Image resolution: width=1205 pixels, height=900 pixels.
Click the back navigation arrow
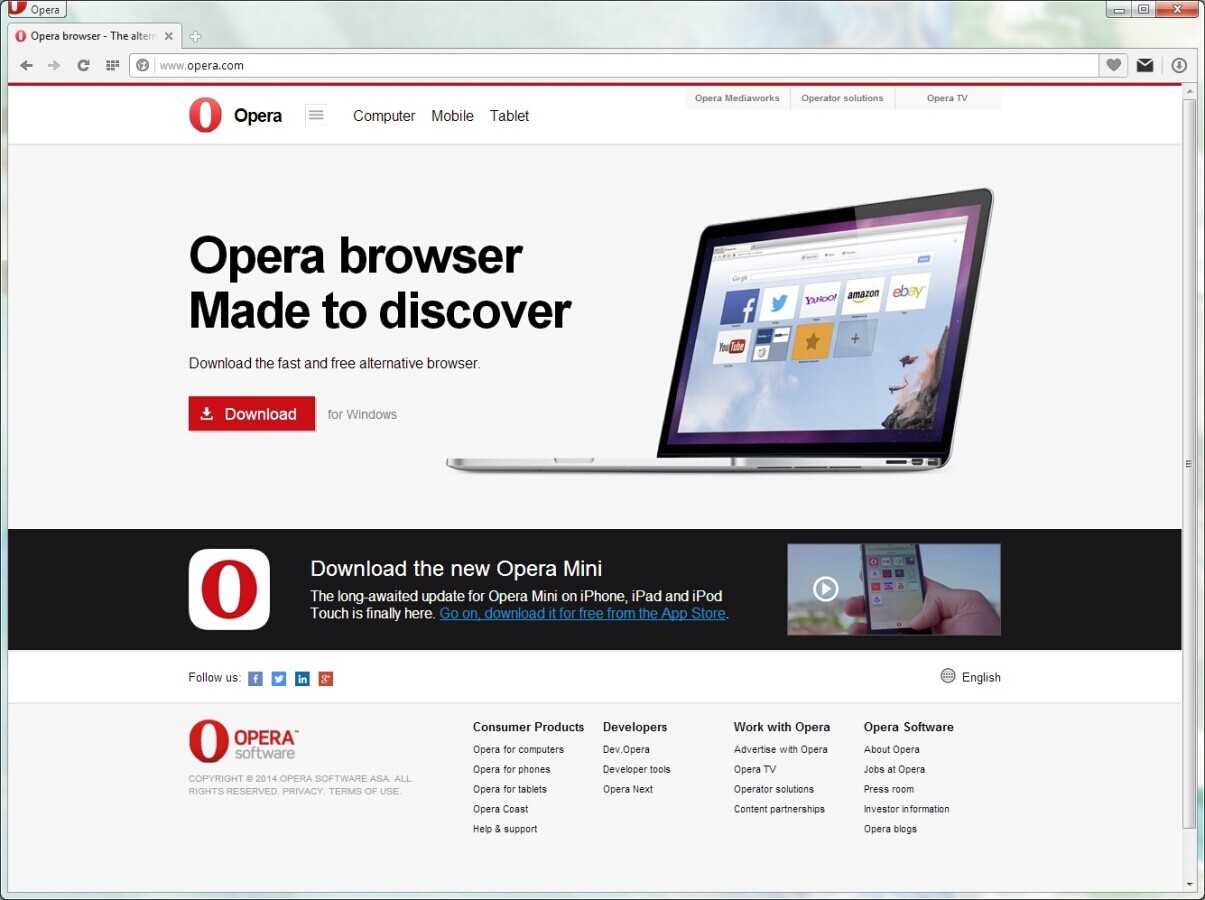point(26,65)
